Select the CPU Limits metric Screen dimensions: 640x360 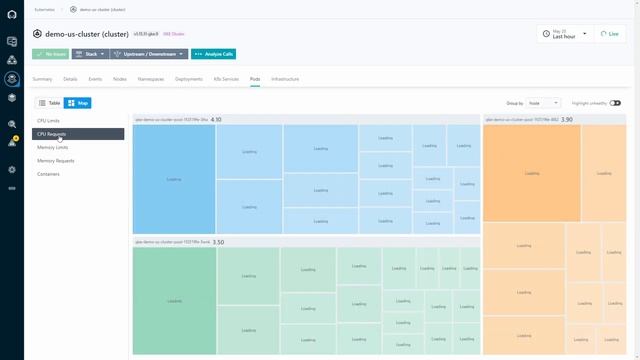[x=78, y=121]
